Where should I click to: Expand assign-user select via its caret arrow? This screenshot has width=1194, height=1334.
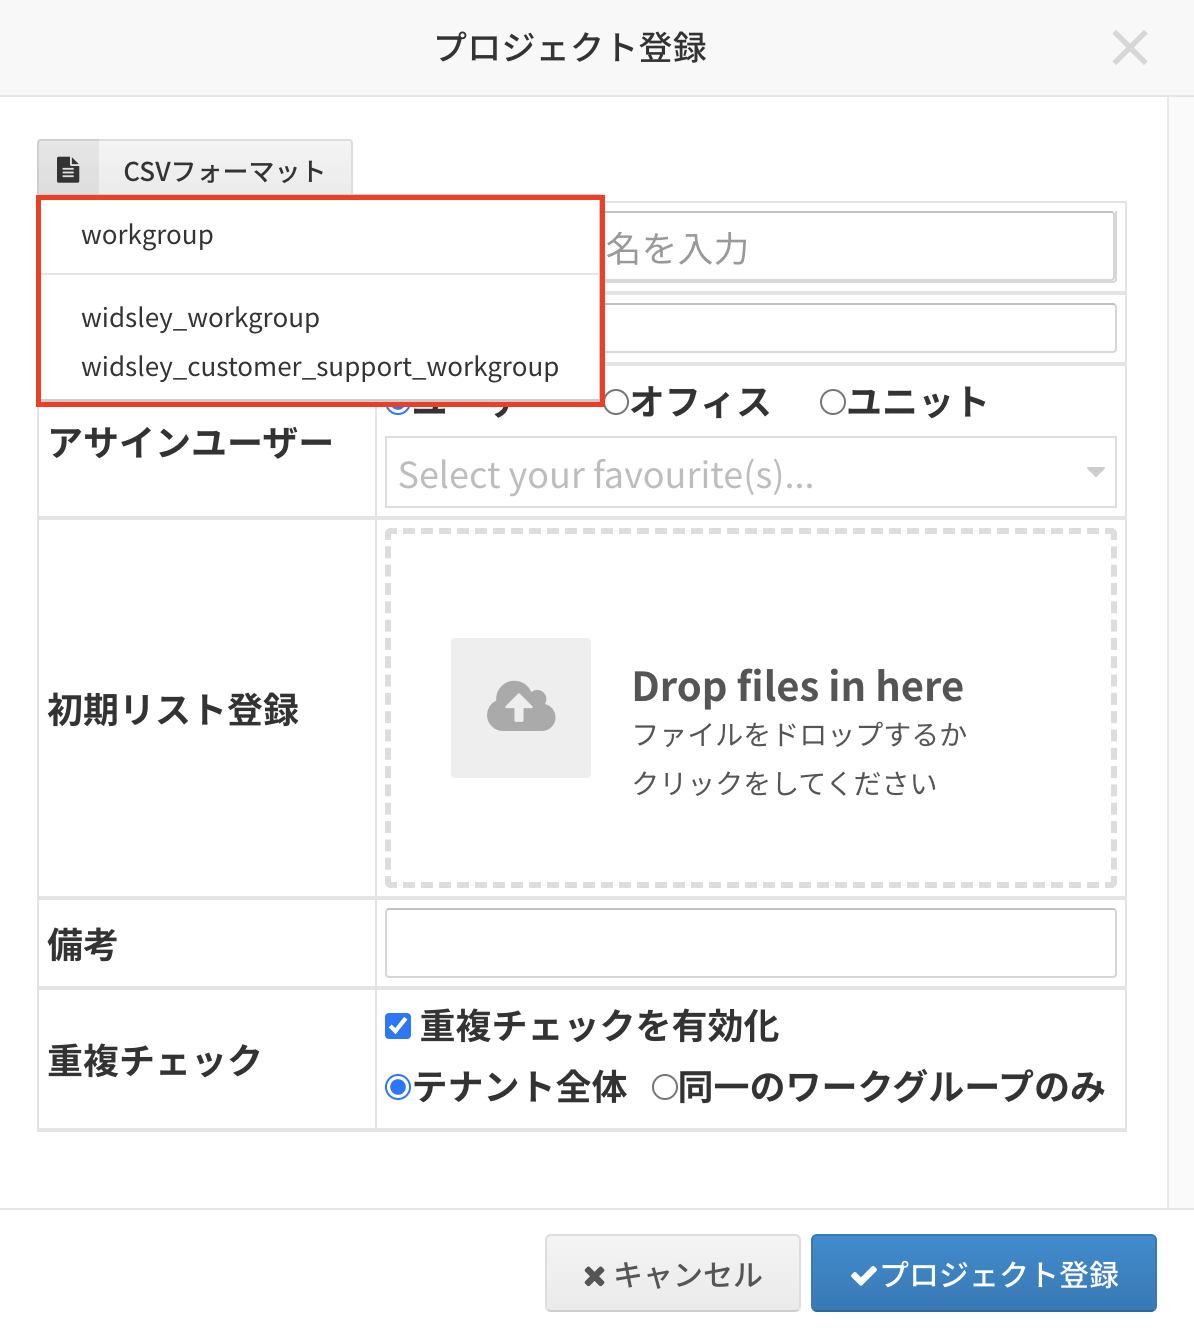1095,472
